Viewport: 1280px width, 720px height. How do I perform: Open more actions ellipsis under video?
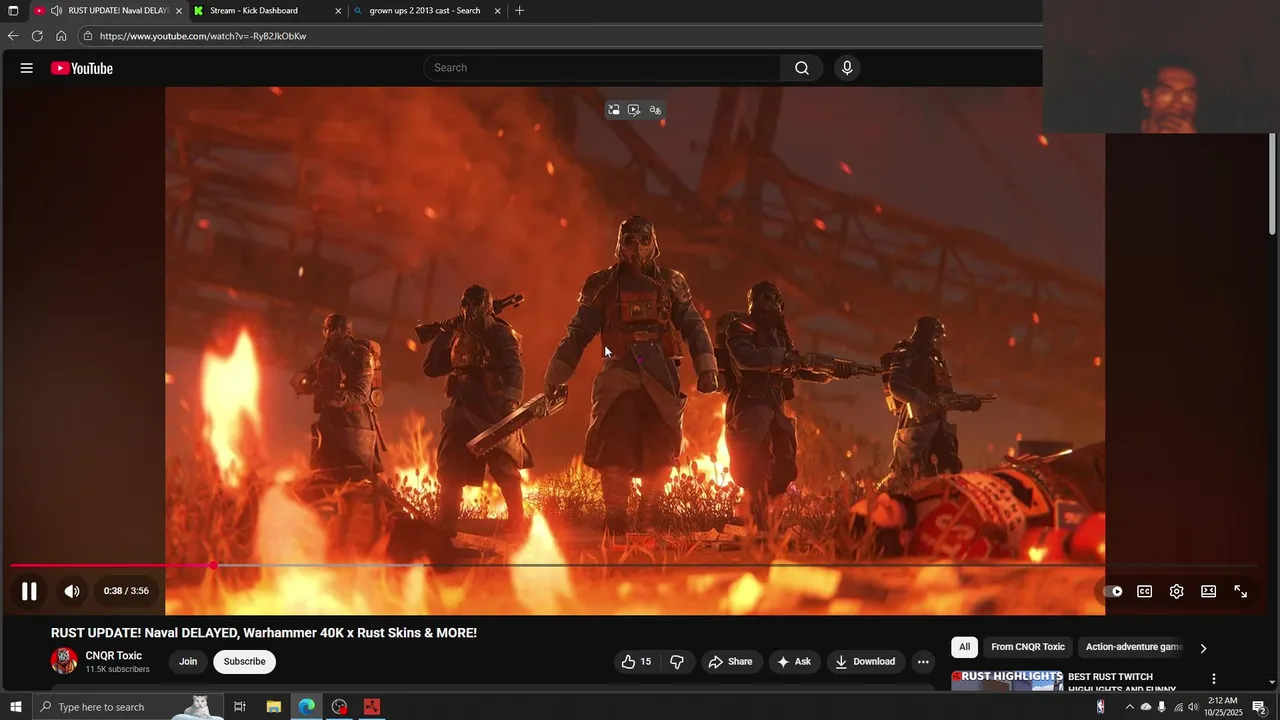pyautogui.click(x=923, y=661)
